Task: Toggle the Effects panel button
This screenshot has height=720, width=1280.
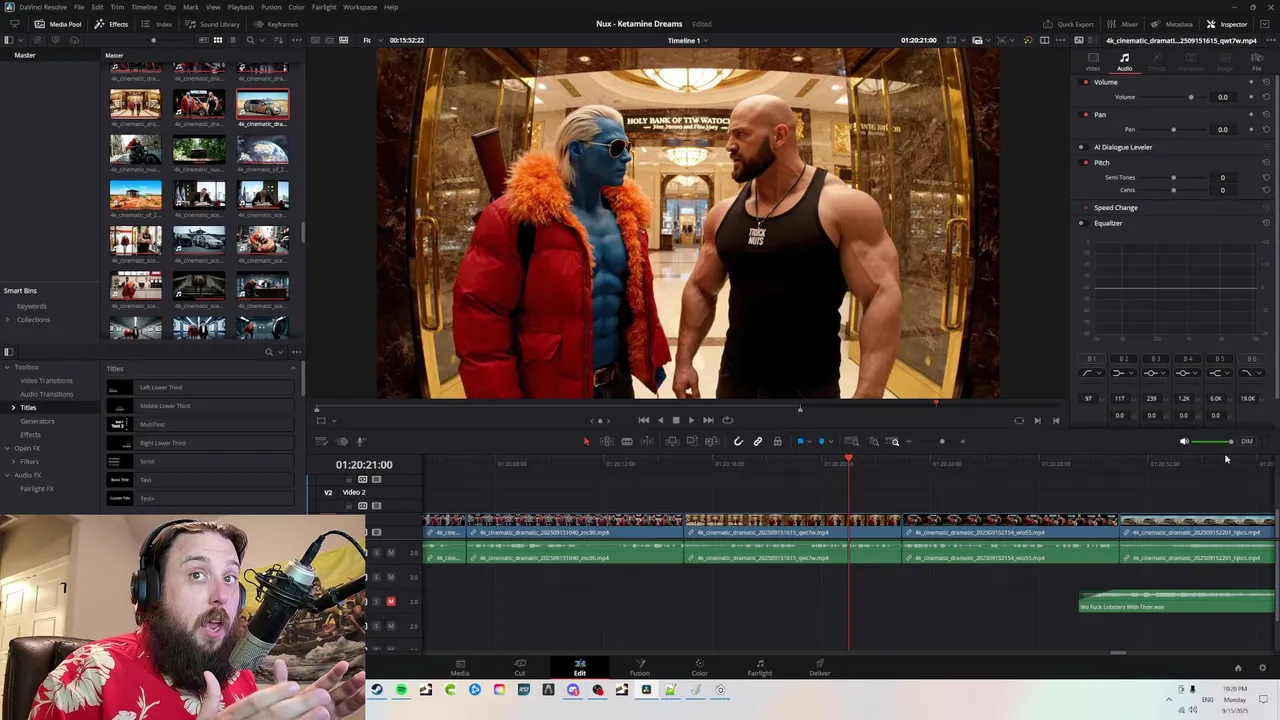Action: (112, 24)
